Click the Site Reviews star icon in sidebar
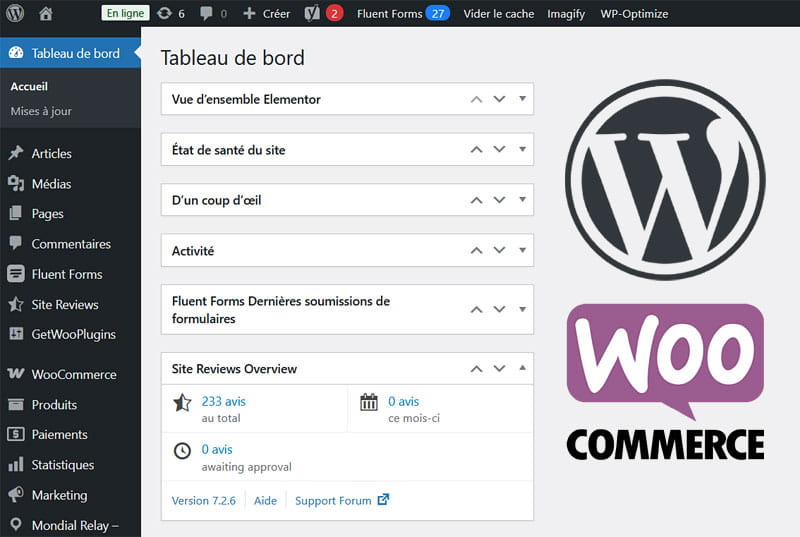 click(16, 304)
